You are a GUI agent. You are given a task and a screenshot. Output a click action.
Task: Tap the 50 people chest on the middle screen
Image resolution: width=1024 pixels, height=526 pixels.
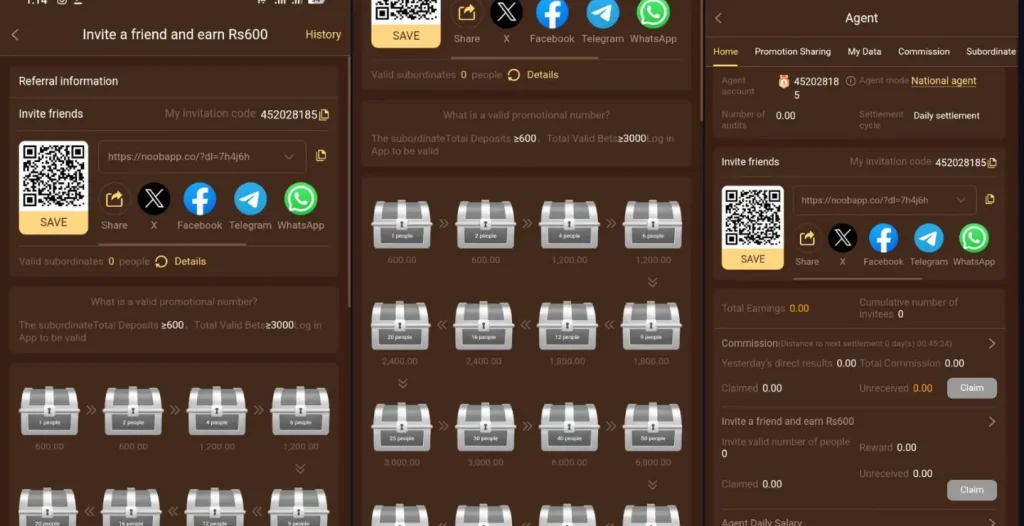tap(653, 427)
